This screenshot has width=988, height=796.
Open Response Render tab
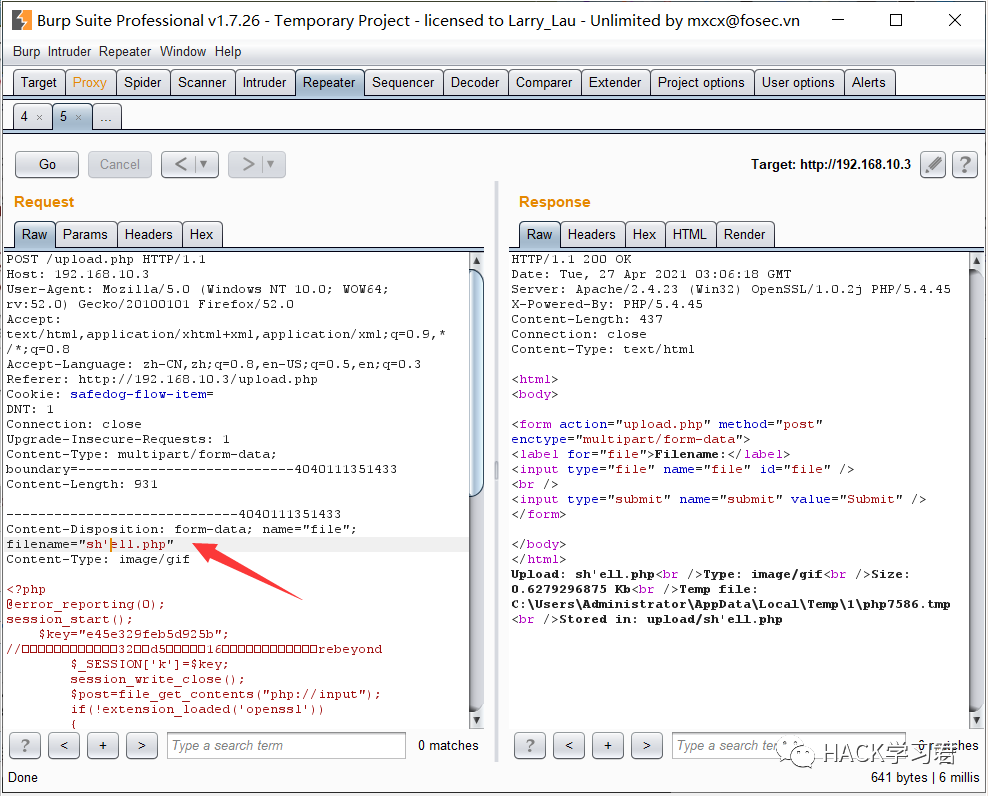745,234
